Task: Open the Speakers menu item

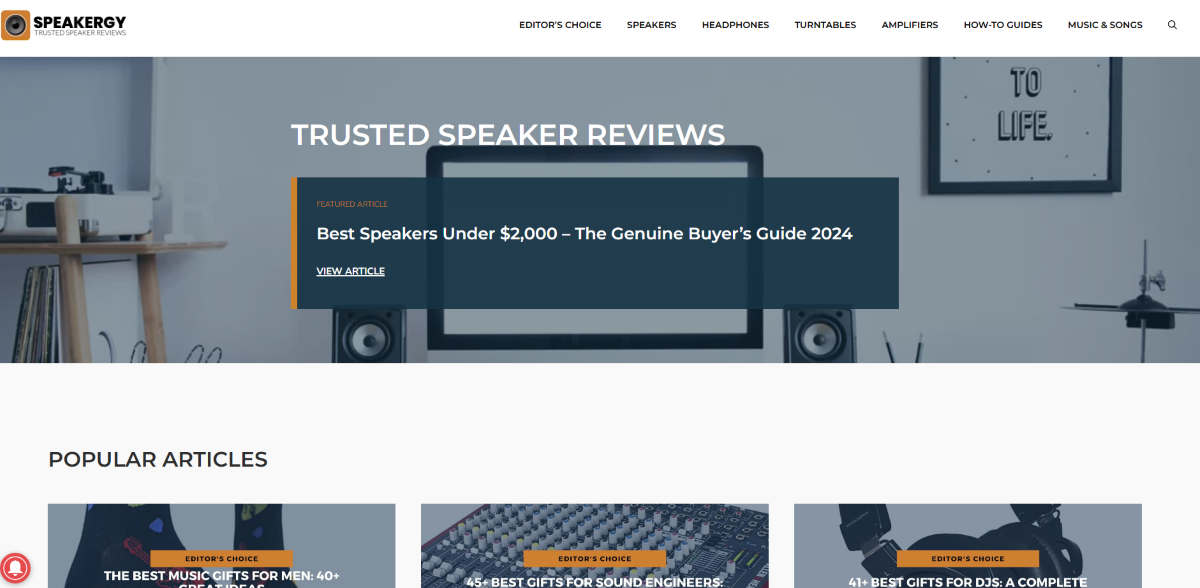Action: [651, 25]
